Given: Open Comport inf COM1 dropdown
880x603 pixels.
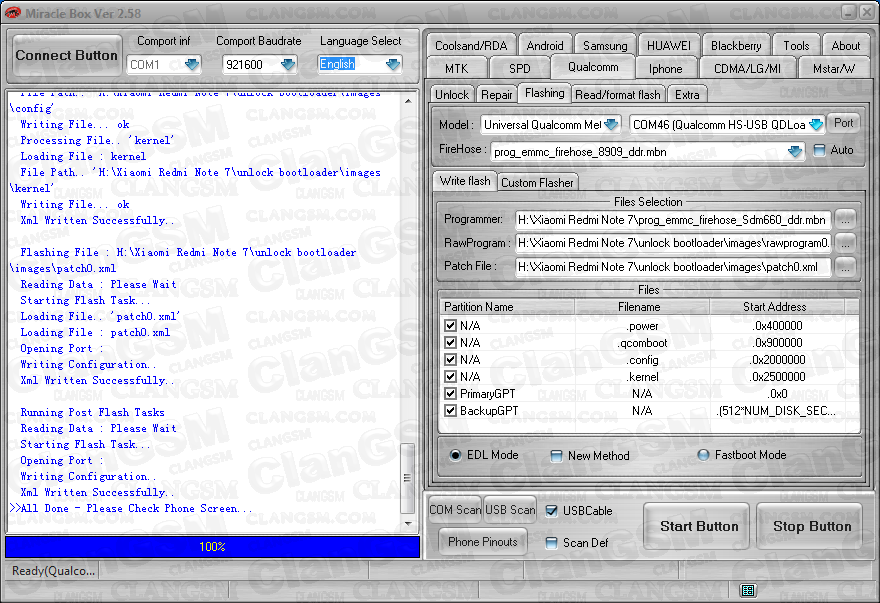Looking at the screenshot, I should tap(192, 65).
